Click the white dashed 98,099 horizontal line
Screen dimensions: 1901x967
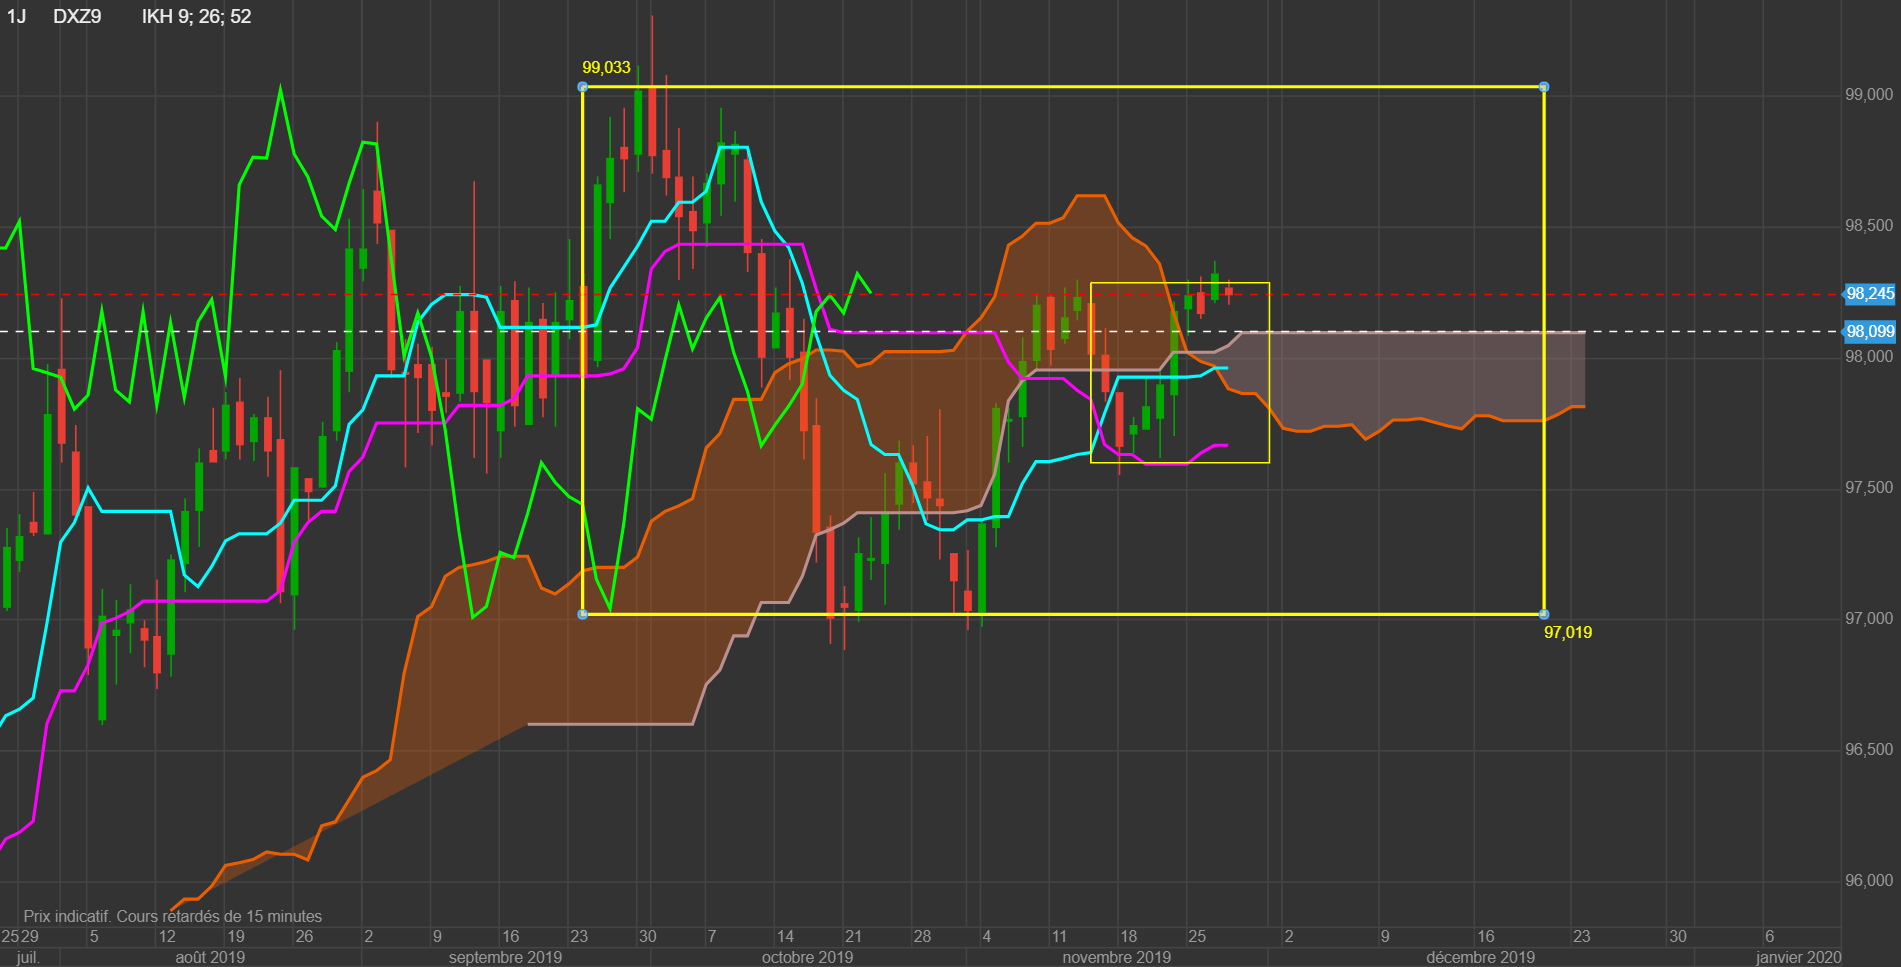pos(920,331)
